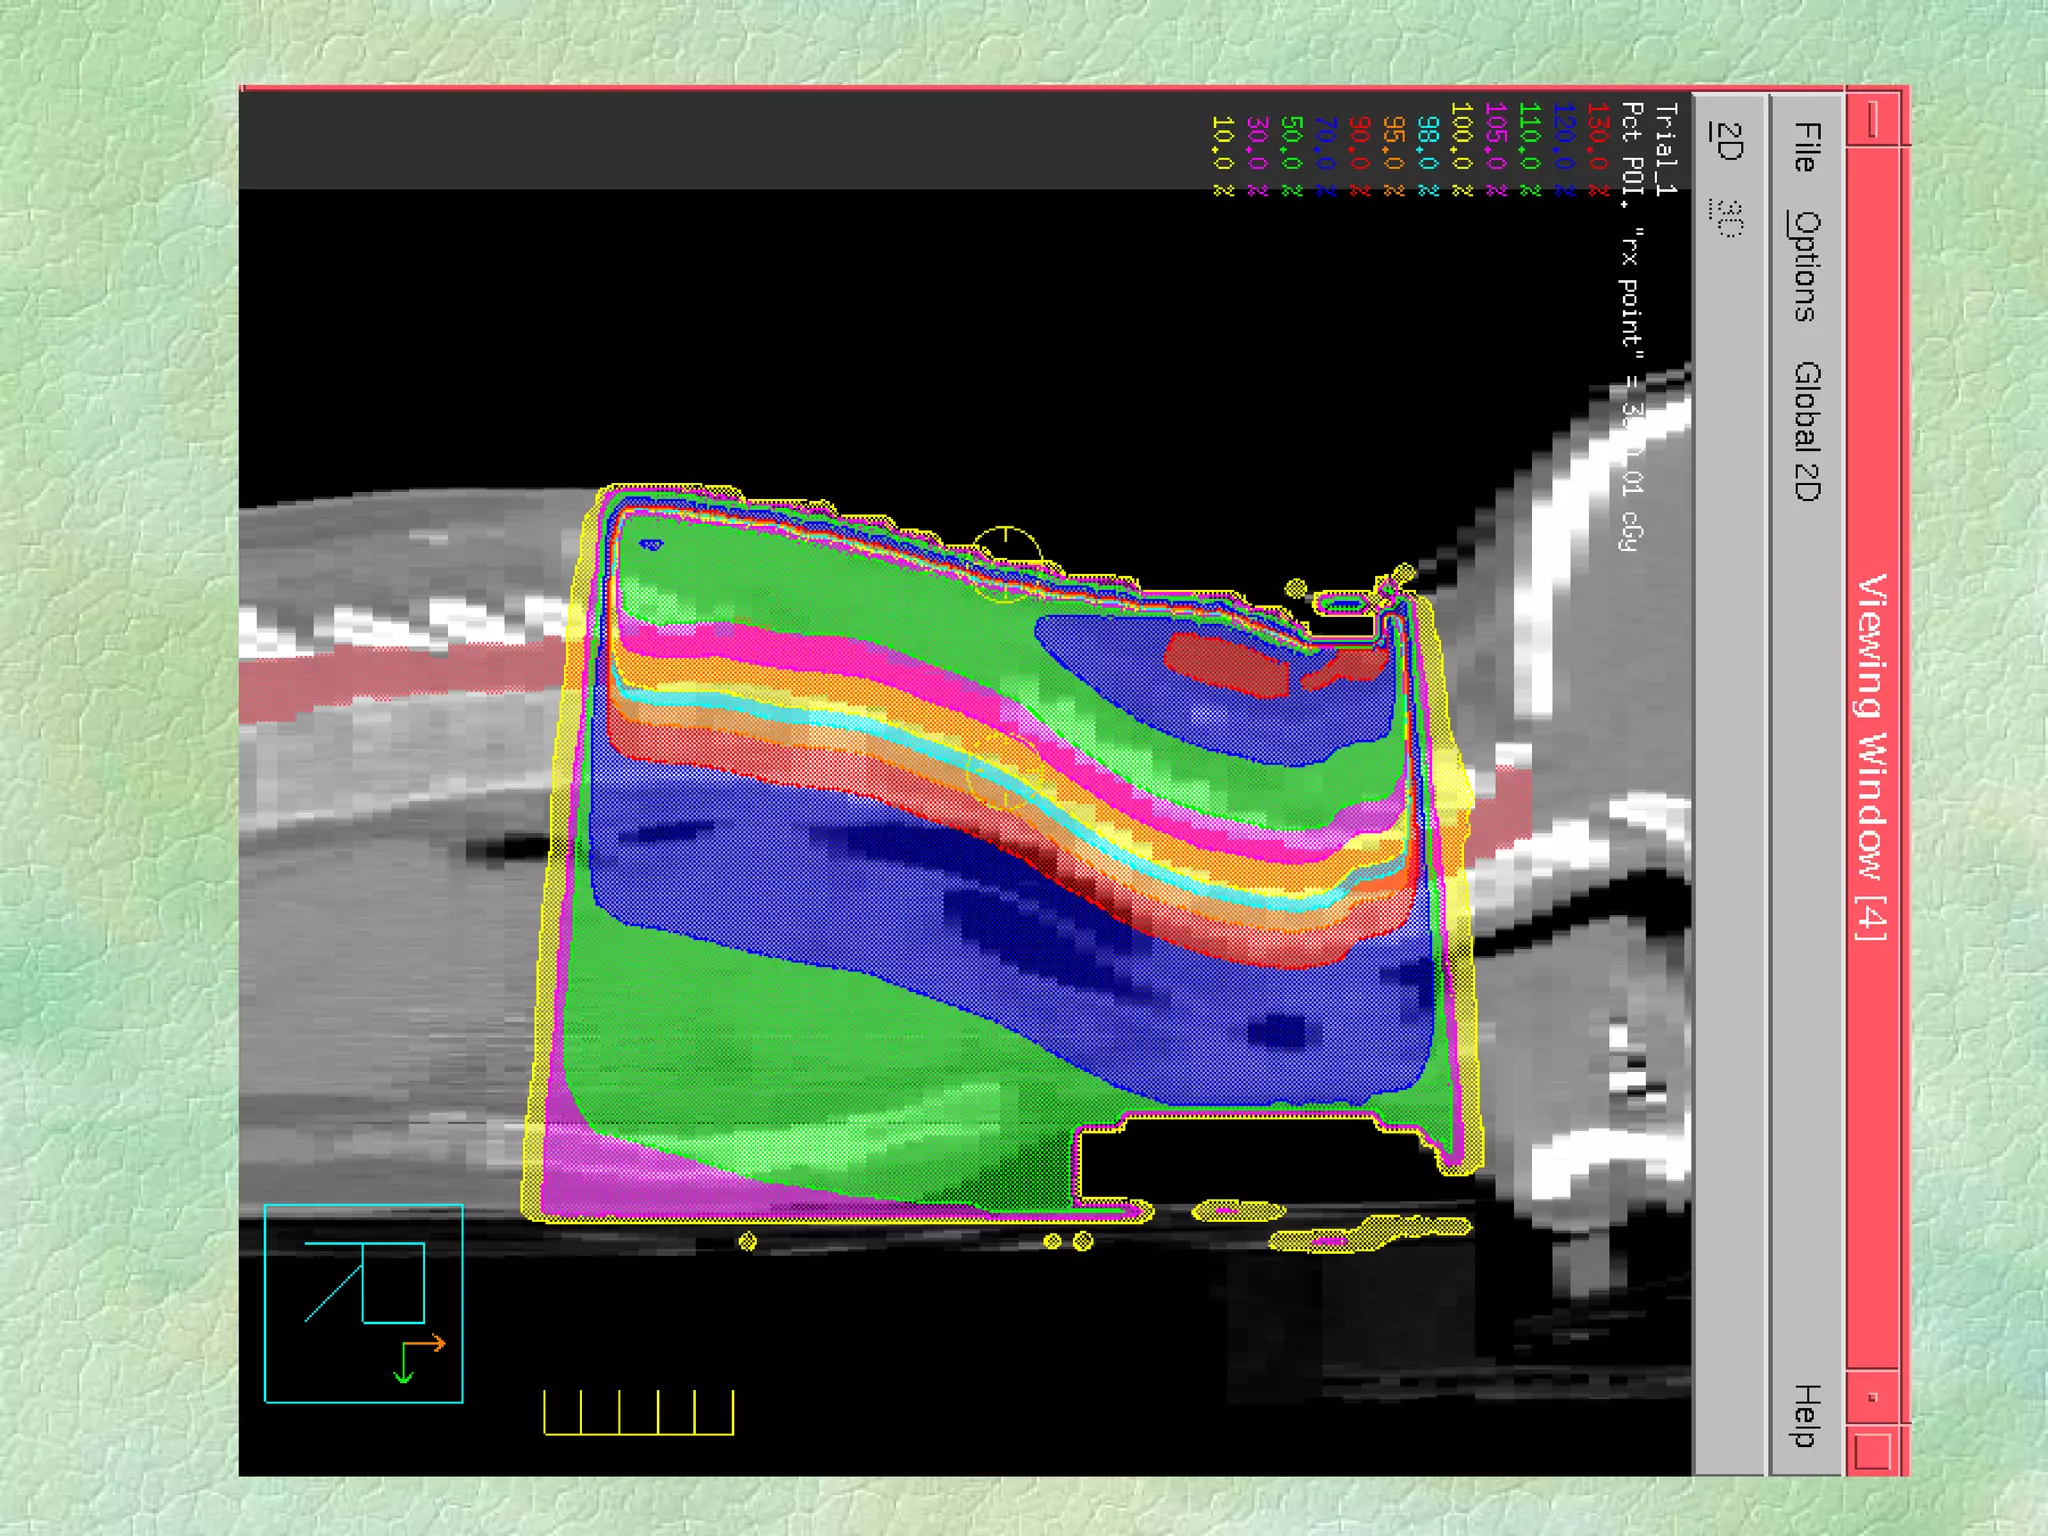This screenshot has width=2048, height=1536.
Task: Switch to the 2D view mode
Action: coord(1727,141)
